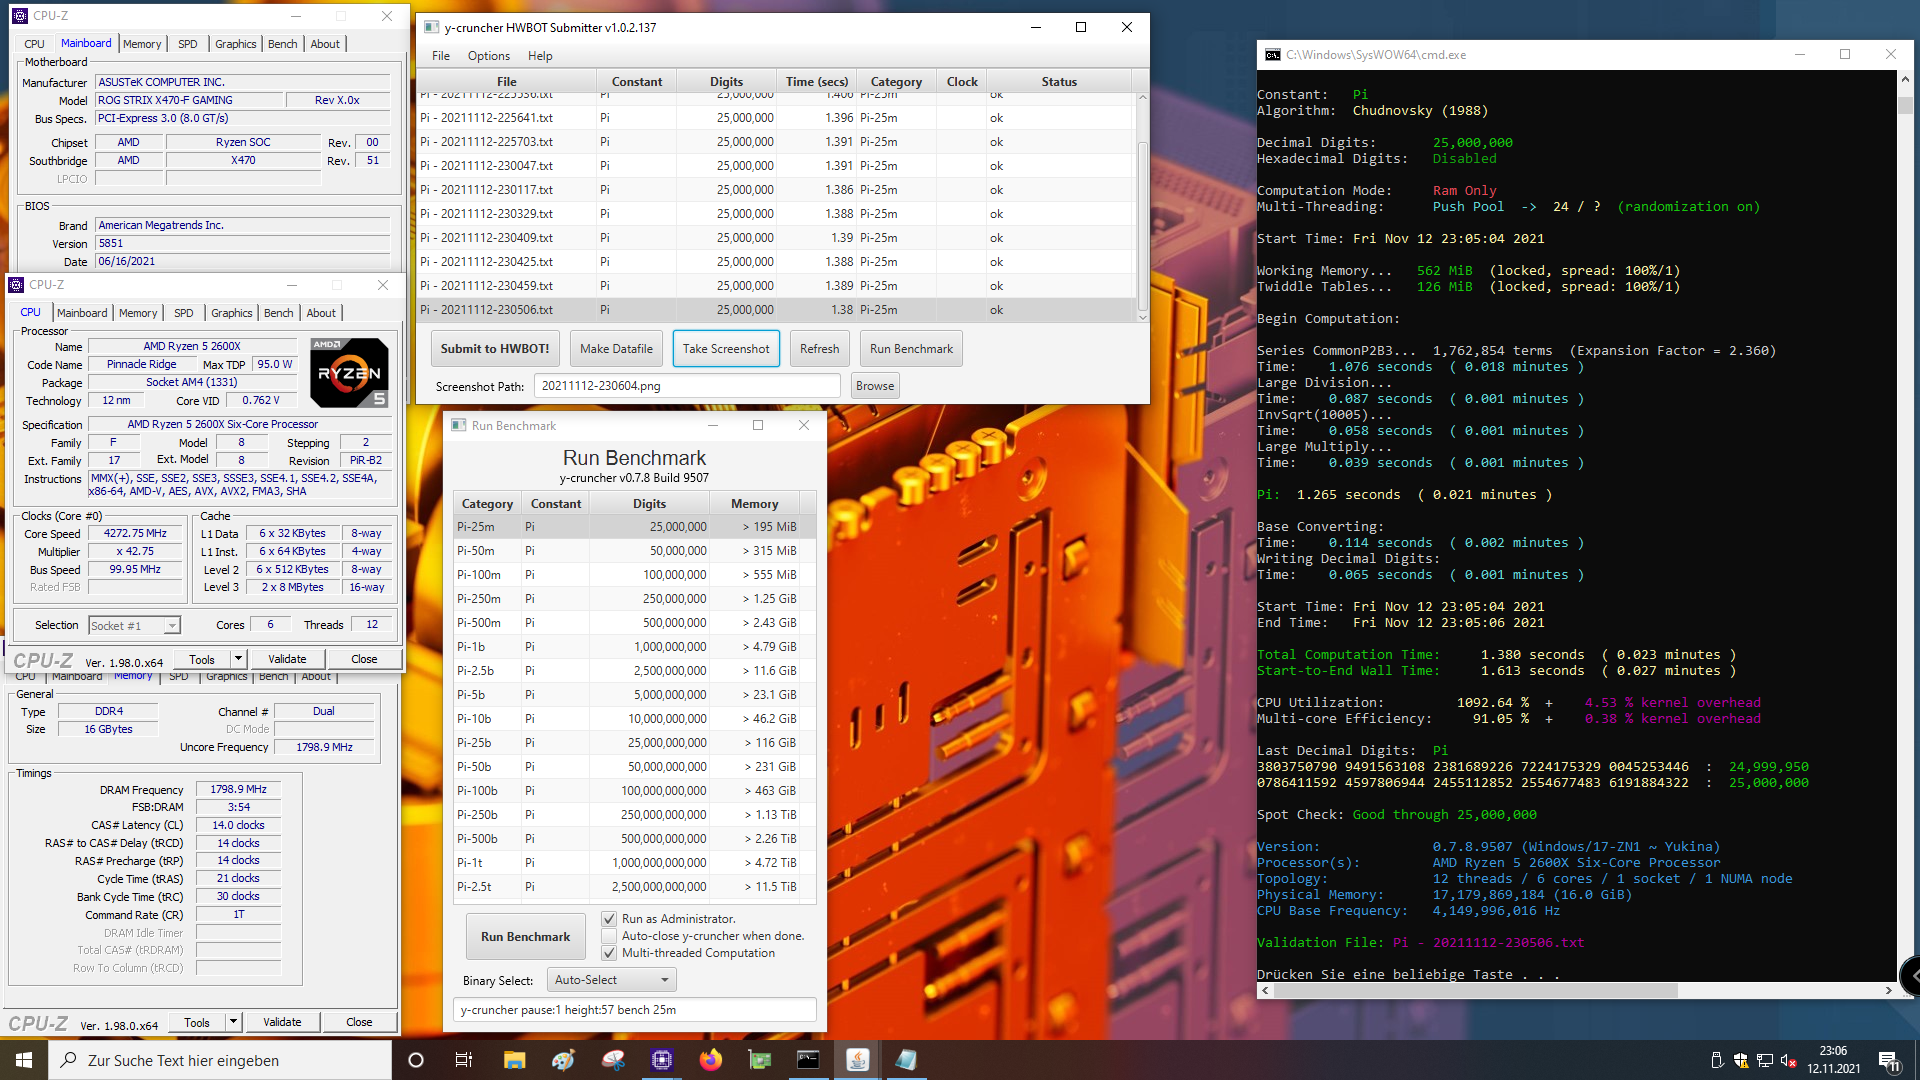Click Run Benchmark button in Submitter toolbar
The width and height of the screenshot is (1920, 1080).
tap(911, 349)
